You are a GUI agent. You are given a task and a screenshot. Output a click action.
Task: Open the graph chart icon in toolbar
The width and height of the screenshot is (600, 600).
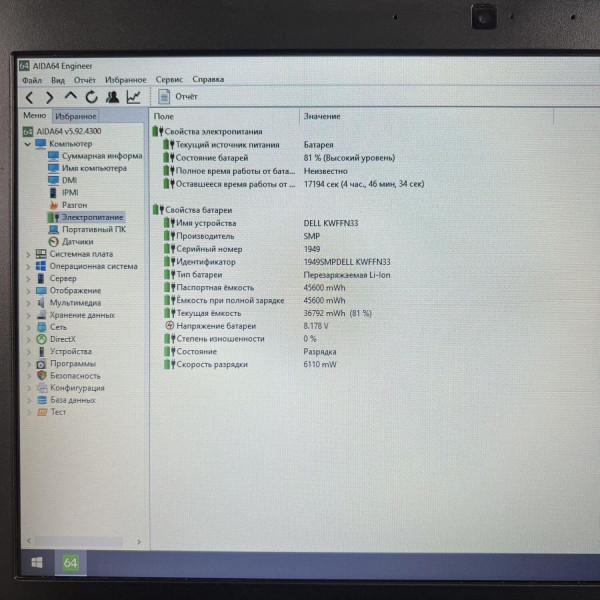coord(134,97)
